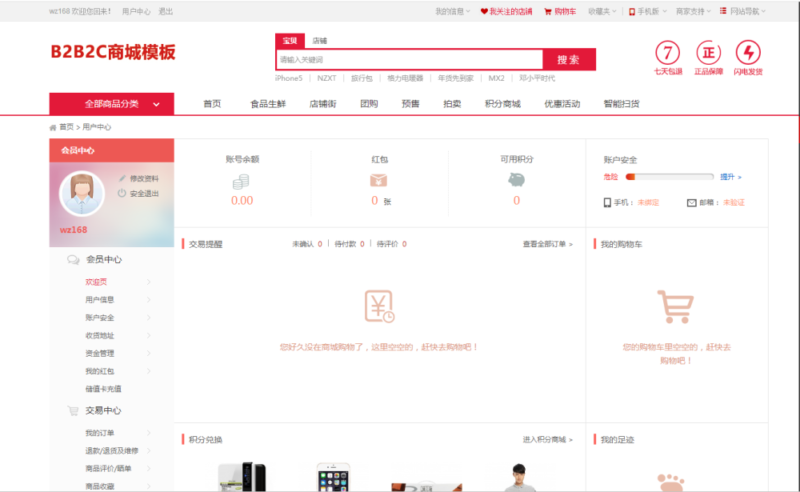This screenshot has height=492, width=800.
Task: Click the phone icon next to 手机
Action: (607, 203)
